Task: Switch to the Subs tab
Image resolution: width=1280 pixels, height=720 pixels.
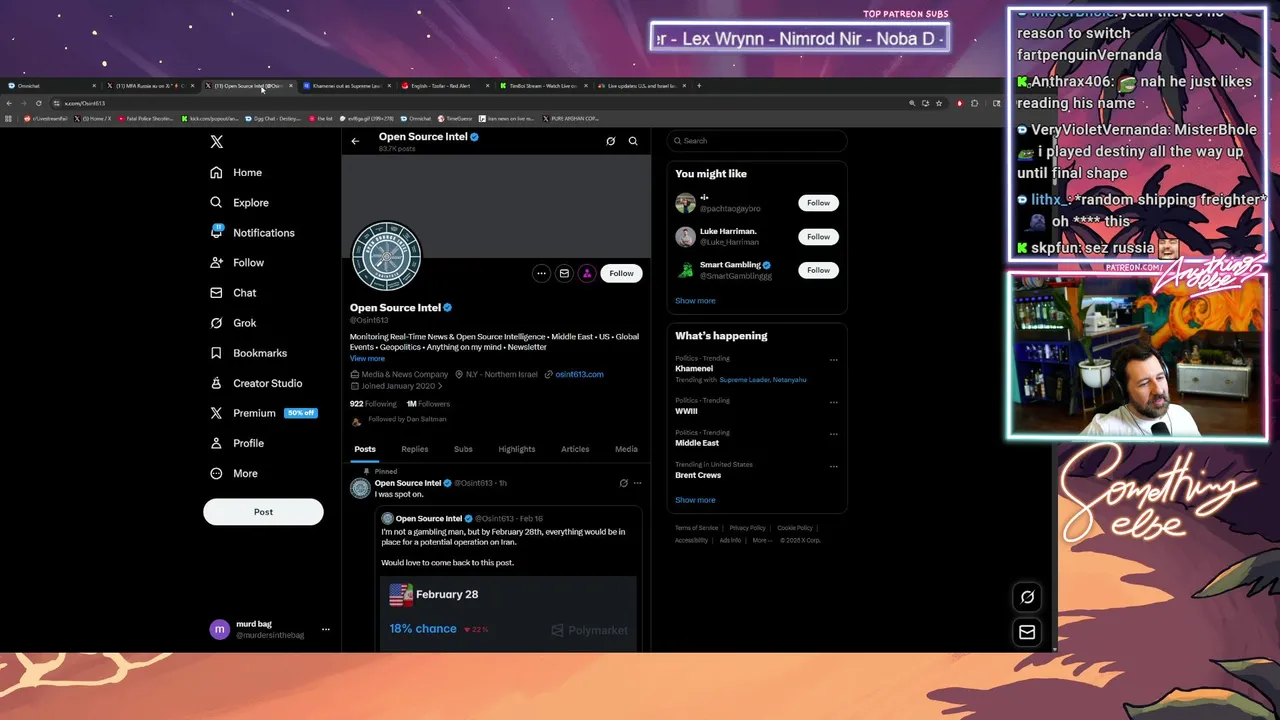Action: click(463, 449)
